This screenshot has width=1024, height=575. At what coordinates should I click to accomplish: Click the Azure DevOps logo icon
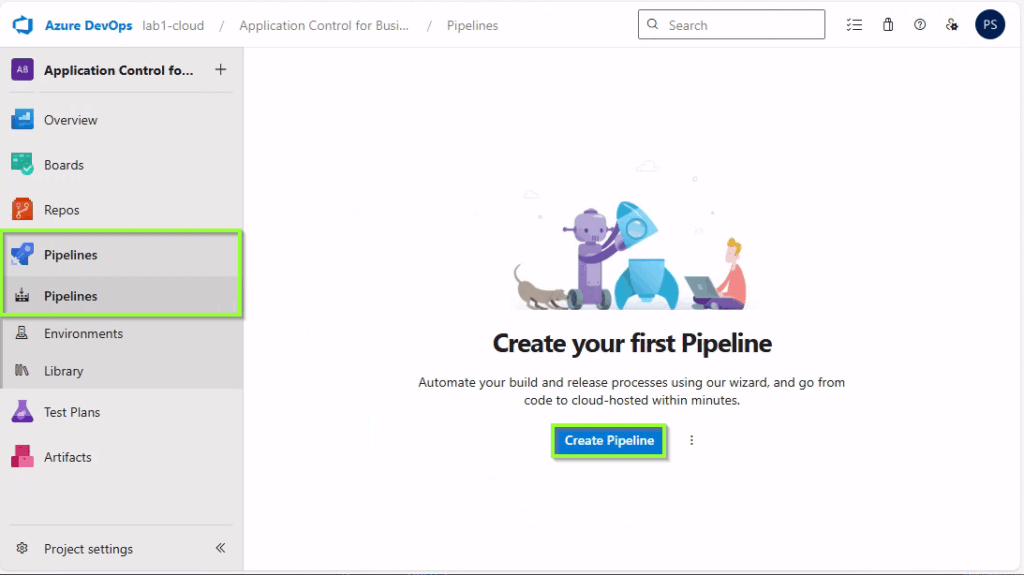23,25
